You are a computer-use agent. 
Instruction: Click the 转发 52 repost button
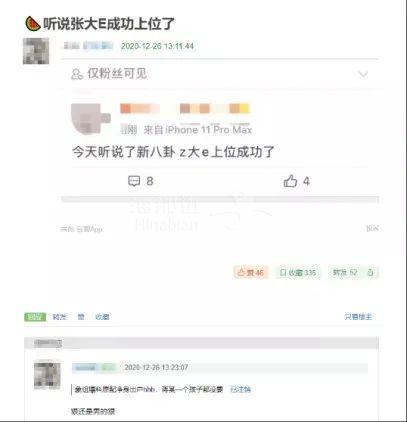[345, 273]
